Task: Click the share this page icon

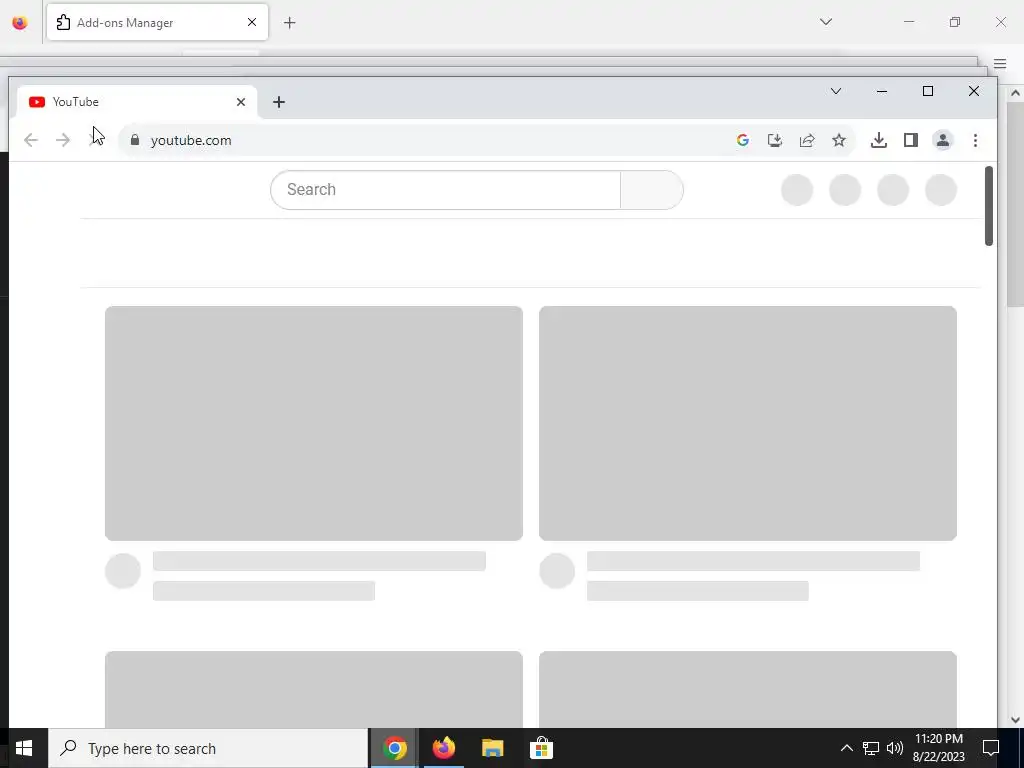Action: 807,140
